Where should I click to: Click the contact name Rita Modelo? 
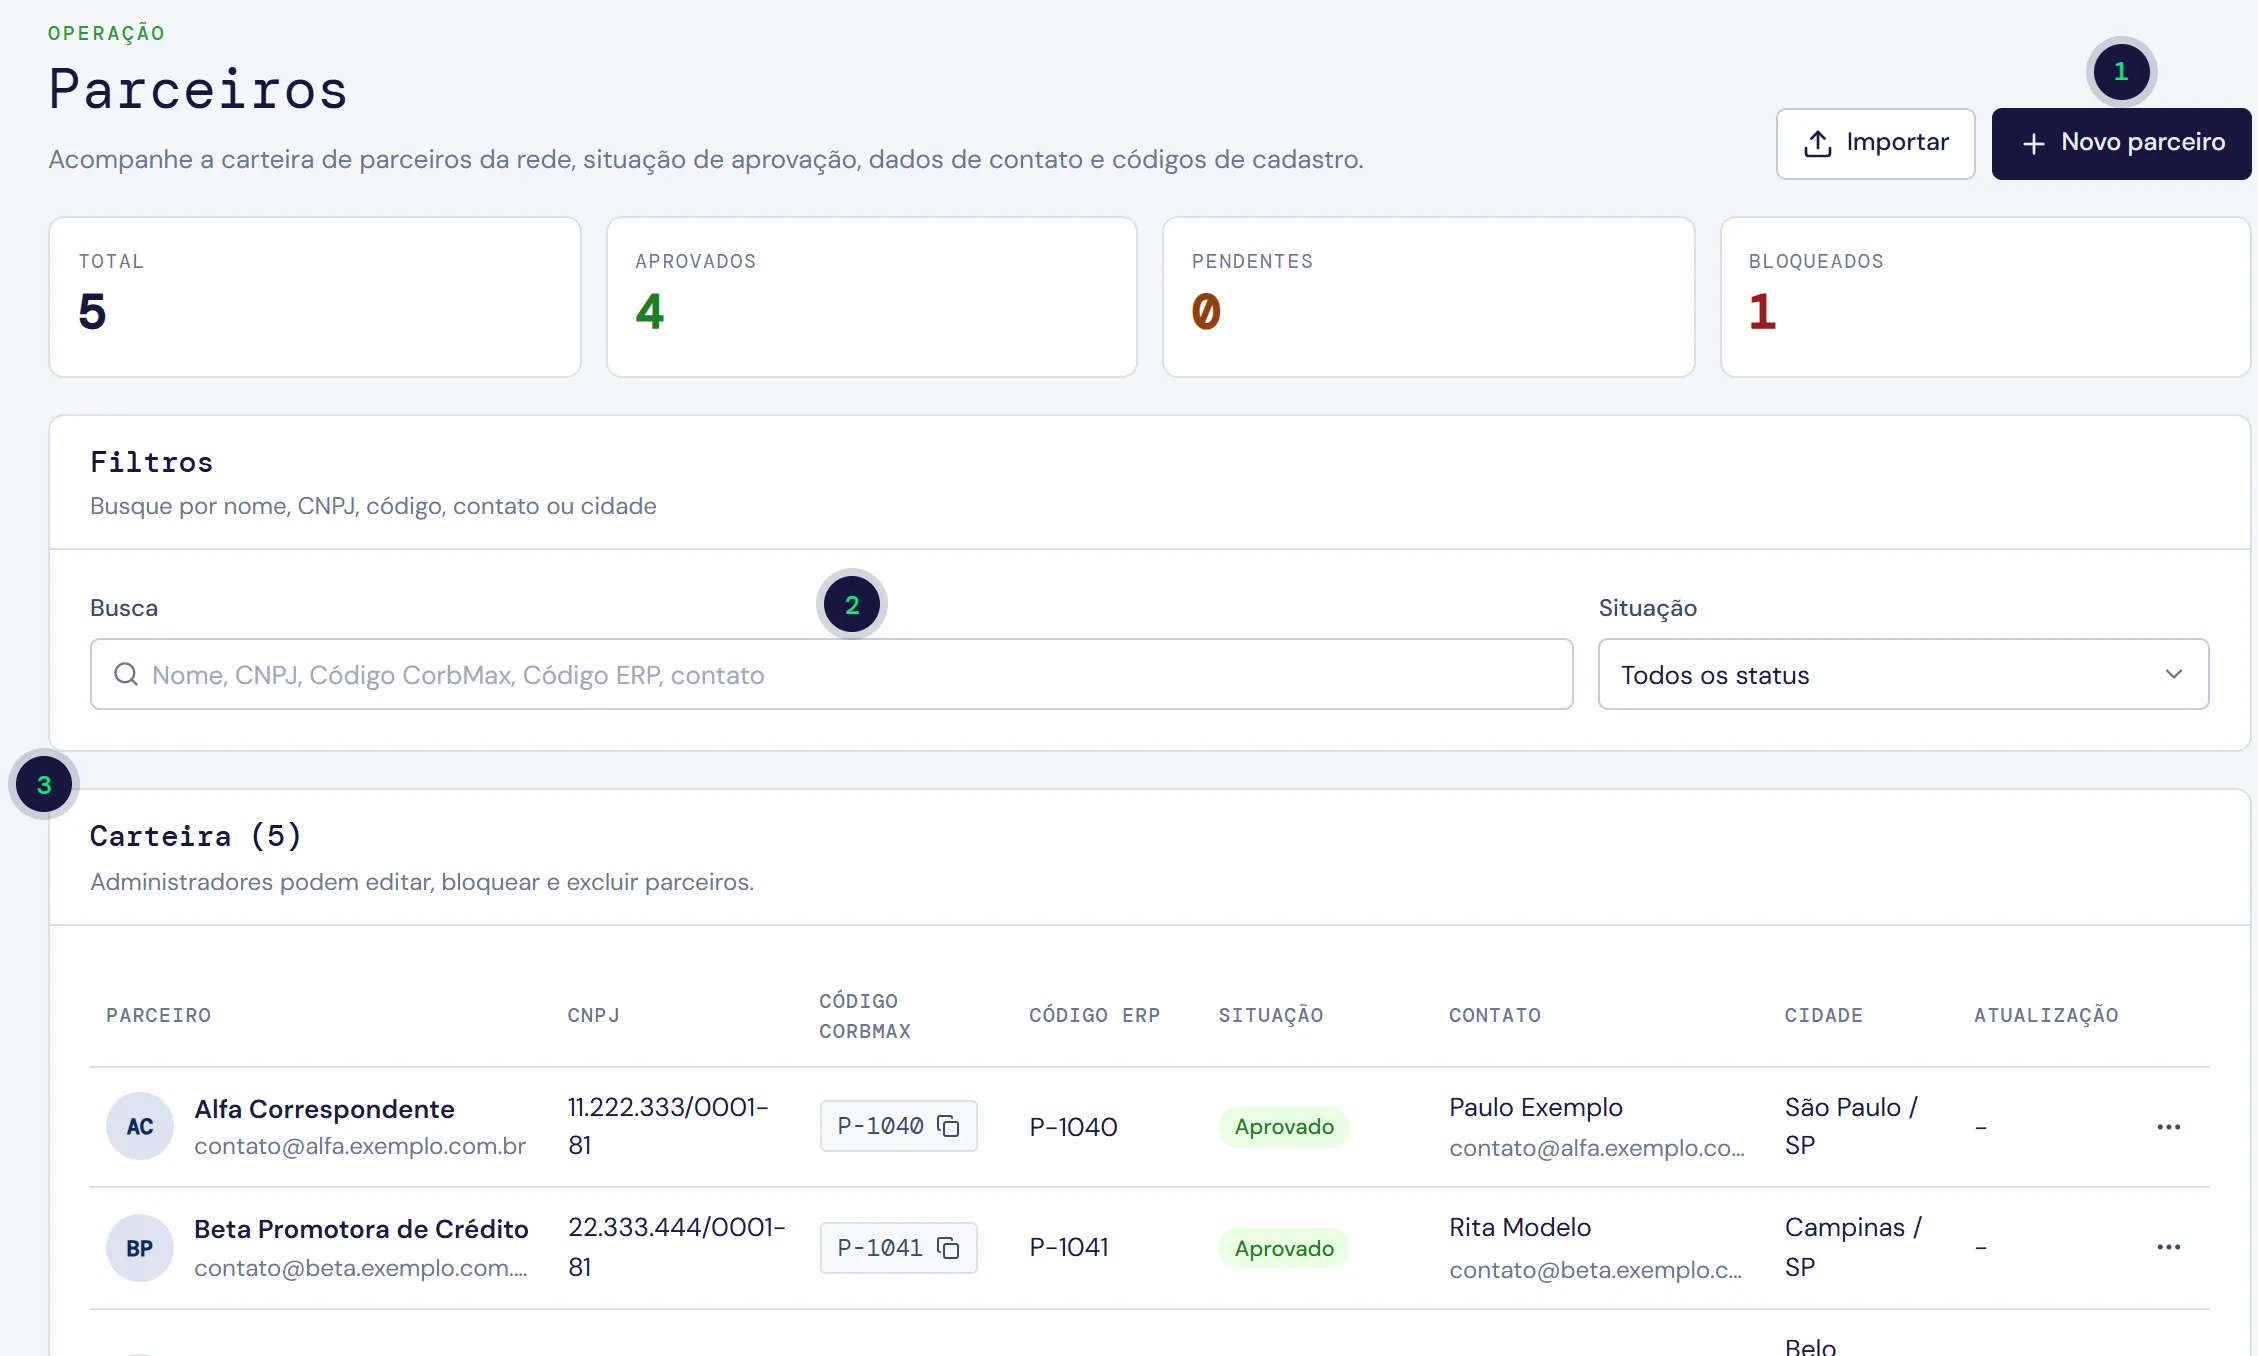[1519, 1228]
